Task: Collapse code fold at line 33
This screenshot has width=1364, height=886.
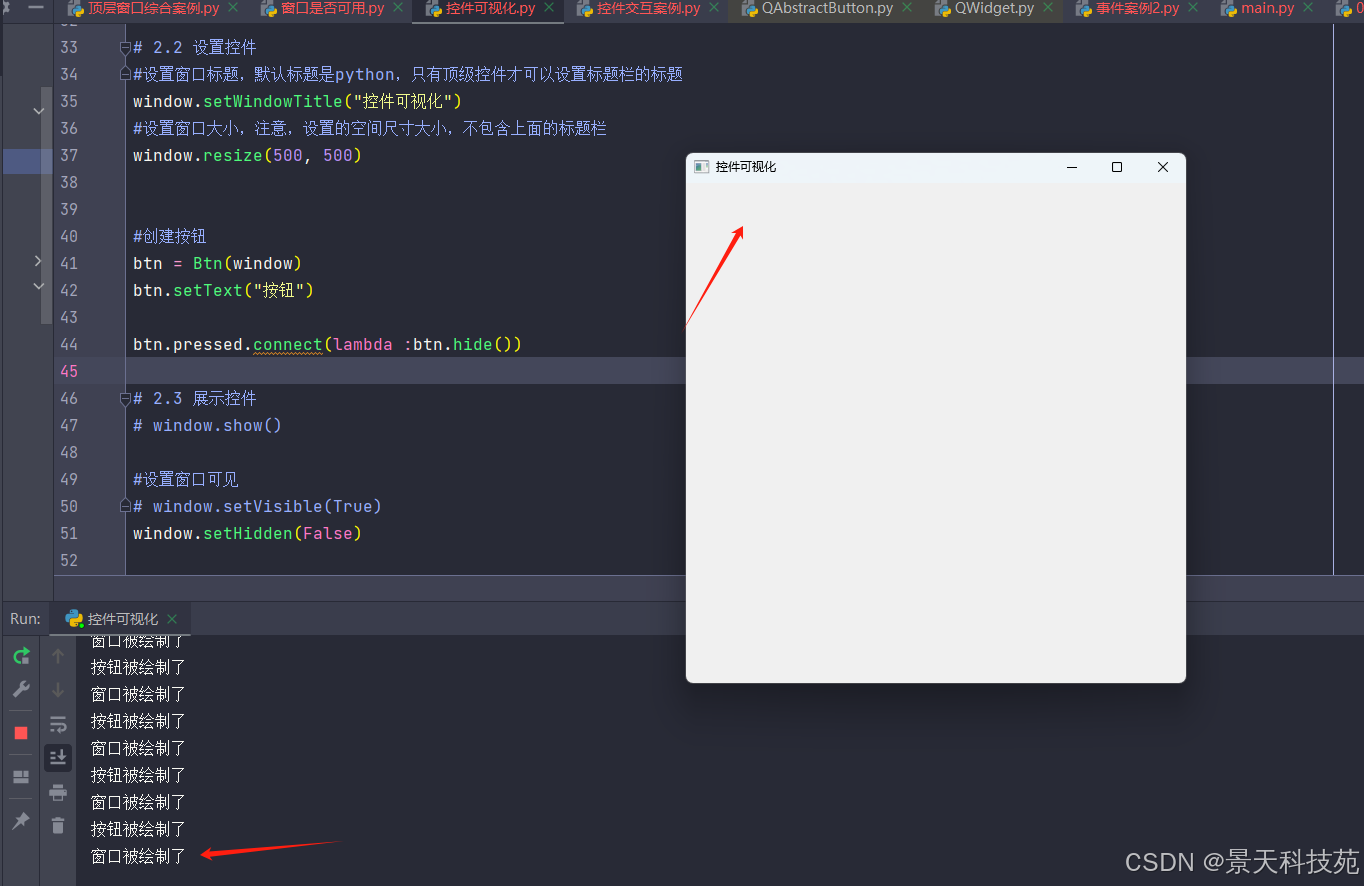Action: pos(125,47)
